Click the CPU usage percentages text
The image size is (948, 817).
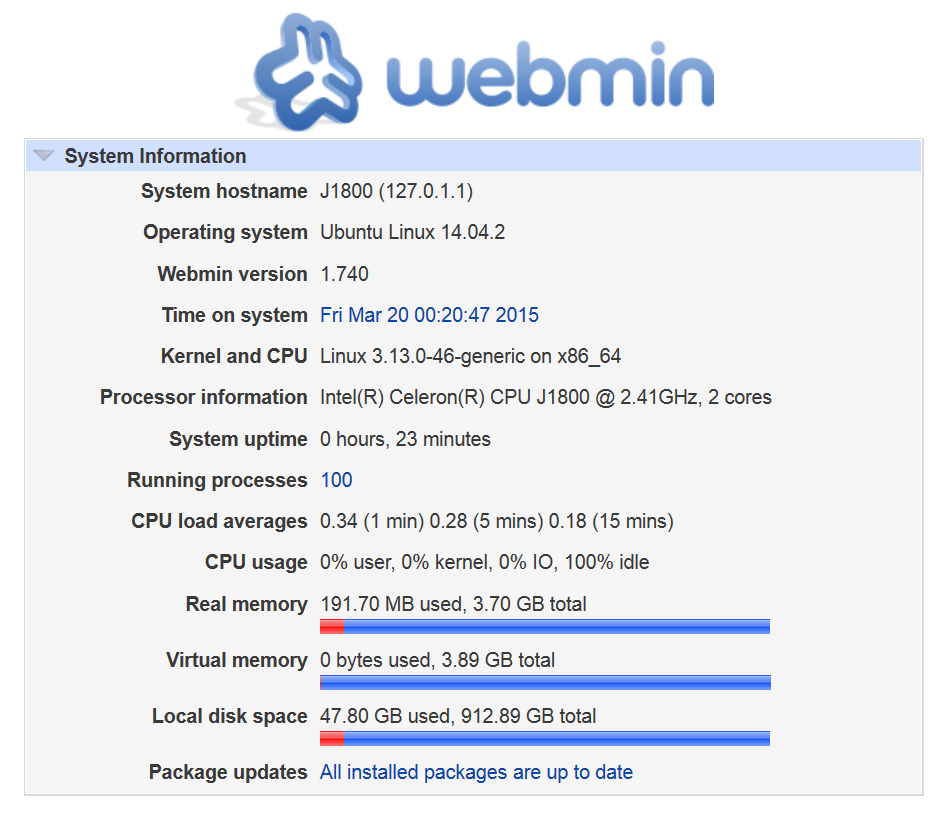[x=484, y=562]
